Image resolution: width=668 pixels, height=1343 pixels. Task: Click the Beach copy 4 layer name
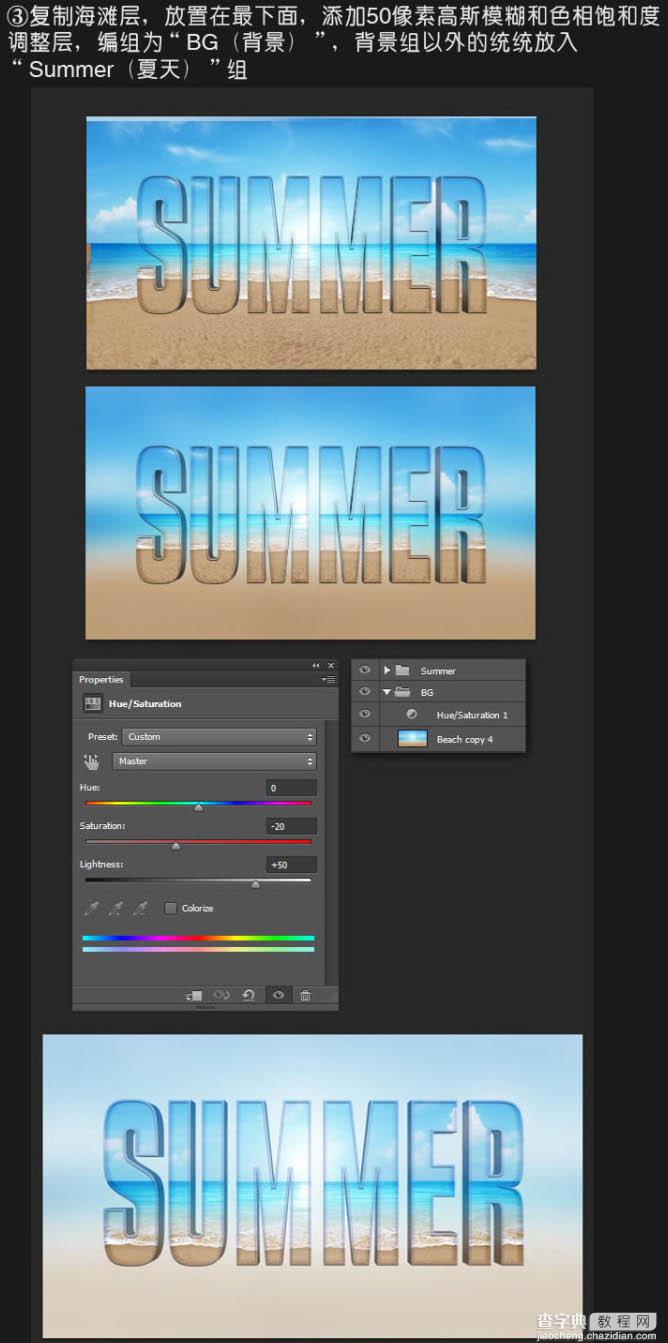coord(465,739)
